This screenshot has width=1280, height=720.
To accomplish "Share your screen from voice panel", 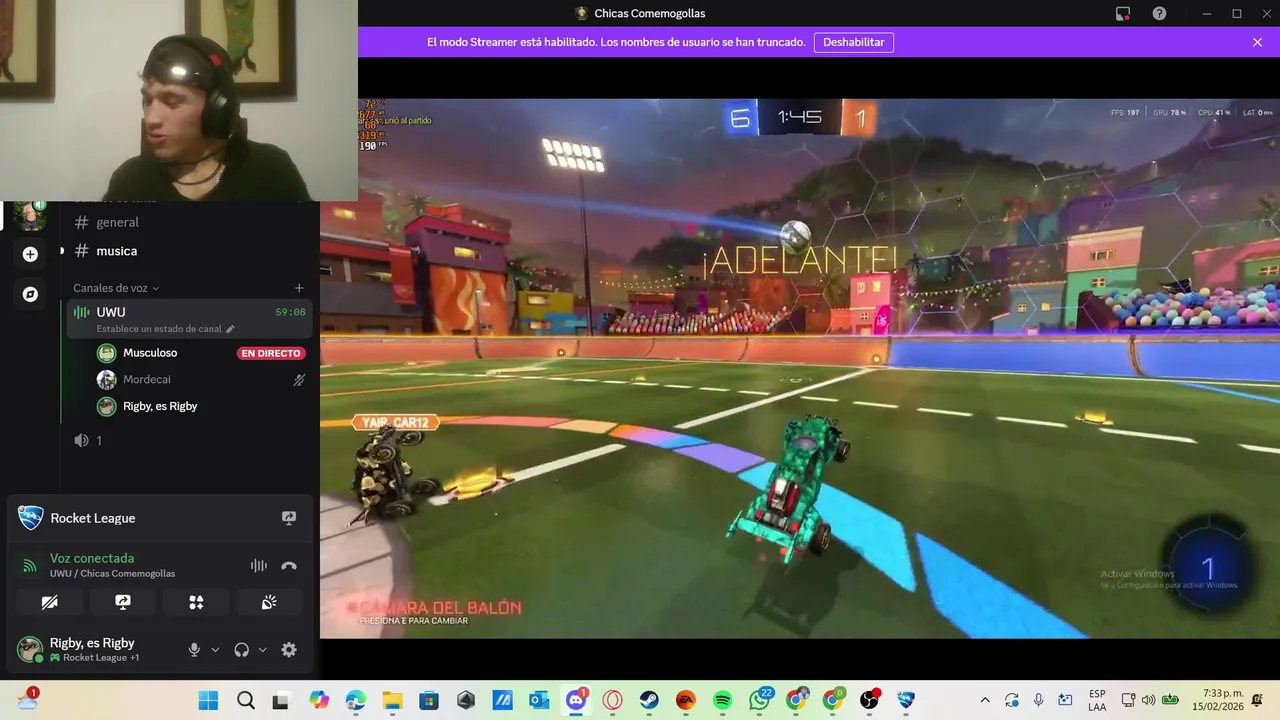I will (x=123, y=602).
